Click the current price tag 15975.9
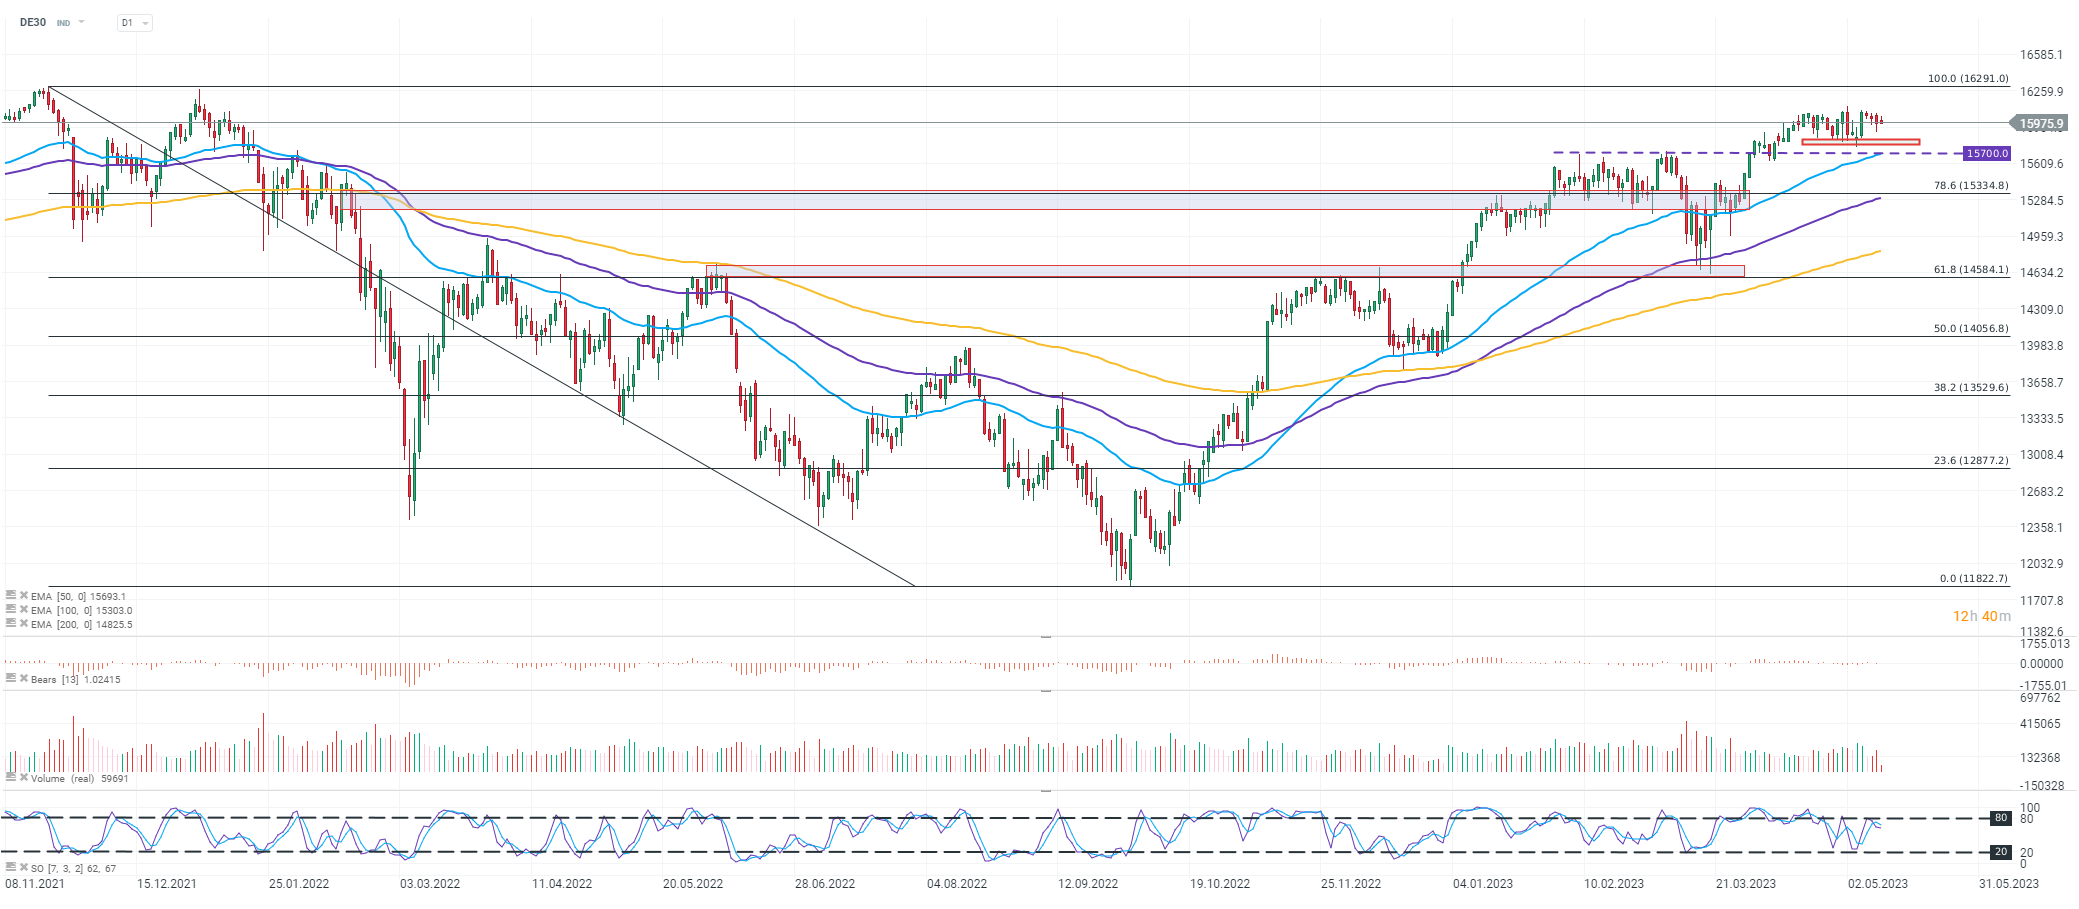This screenshot has width=2079, height=909. (x=2040, y=124)
